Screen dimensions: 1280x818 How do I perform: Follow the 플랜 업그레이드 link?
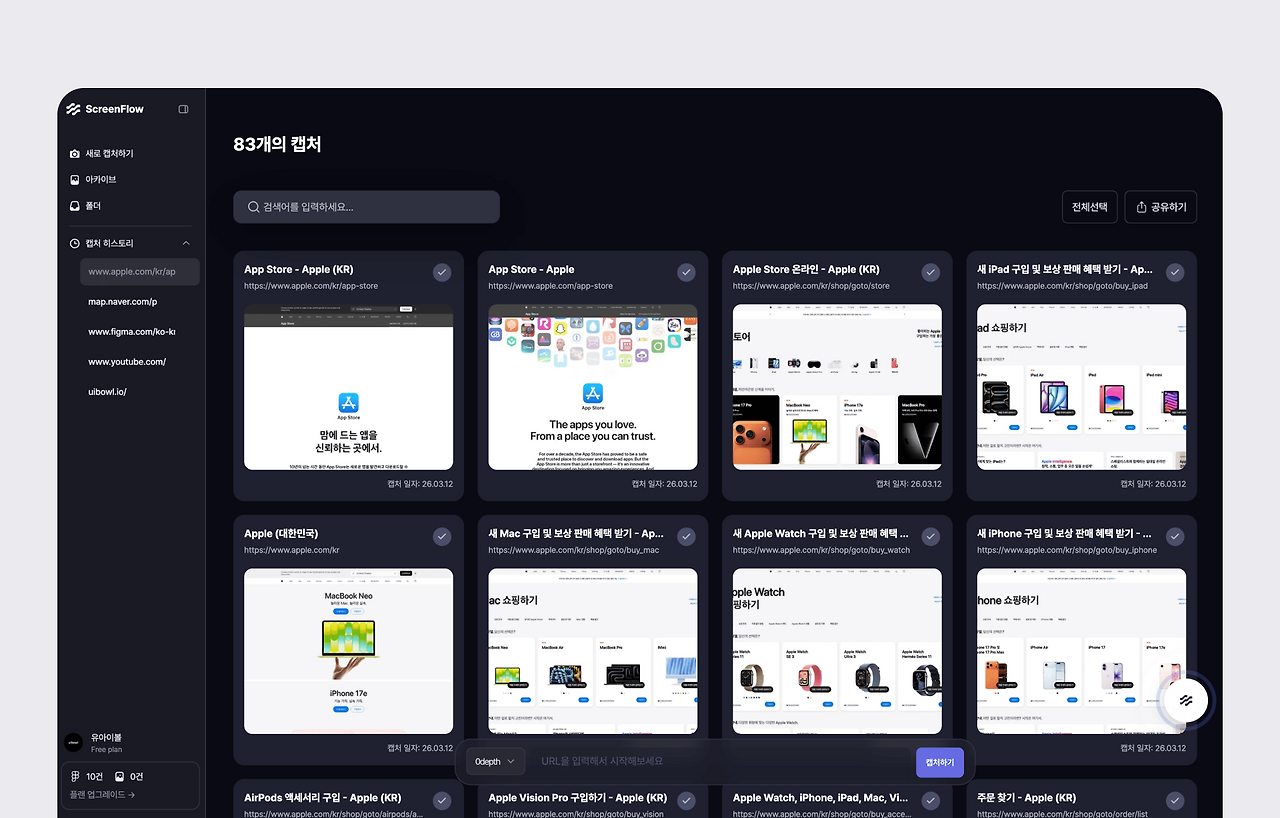click(101, 795)
